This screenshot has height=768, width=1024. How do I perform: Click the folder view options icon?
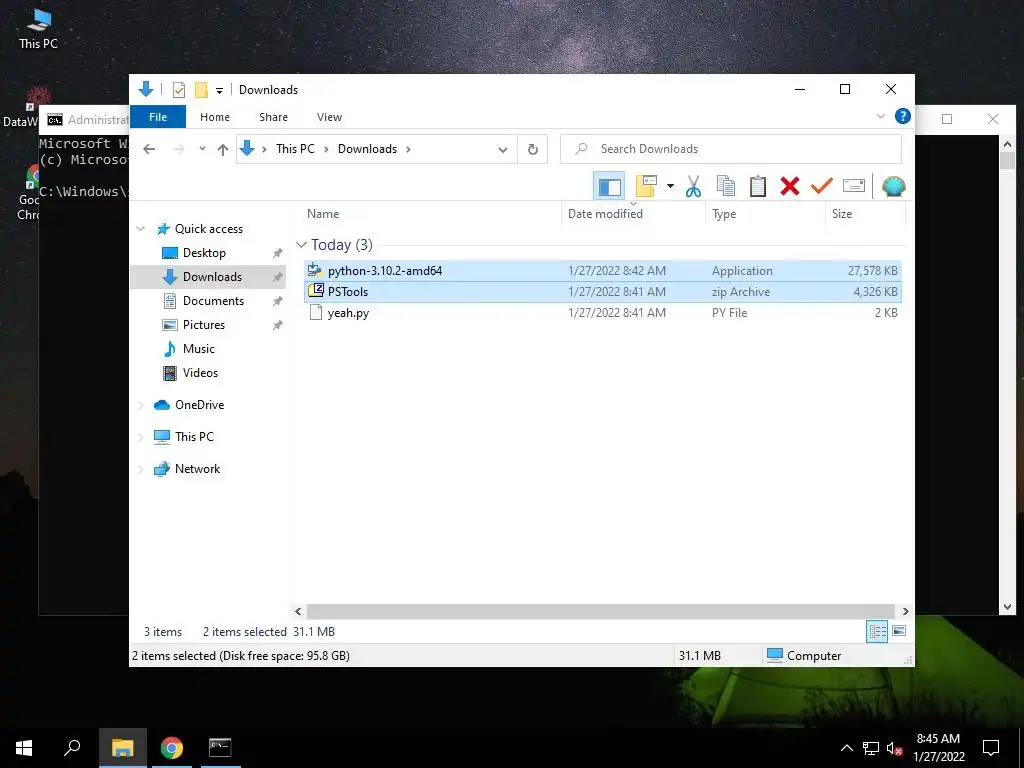point(646,187)
